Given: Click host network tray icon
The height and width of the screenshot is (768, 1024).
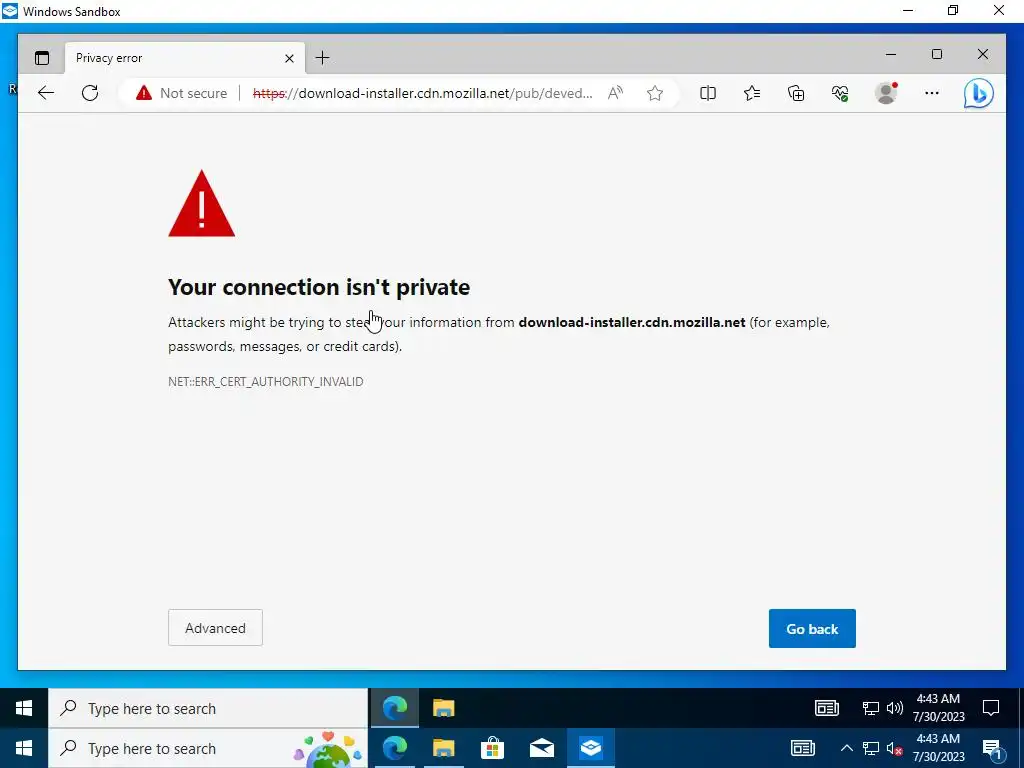Looking at the screenshot, I should tap(871, 748).
